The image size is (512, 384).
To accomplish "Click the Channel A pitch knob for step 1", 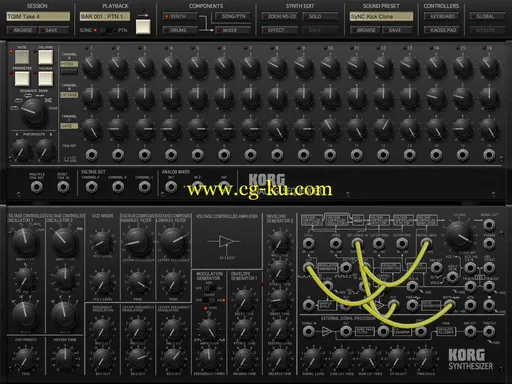I will pyautogui.click(x=92, y=66).
